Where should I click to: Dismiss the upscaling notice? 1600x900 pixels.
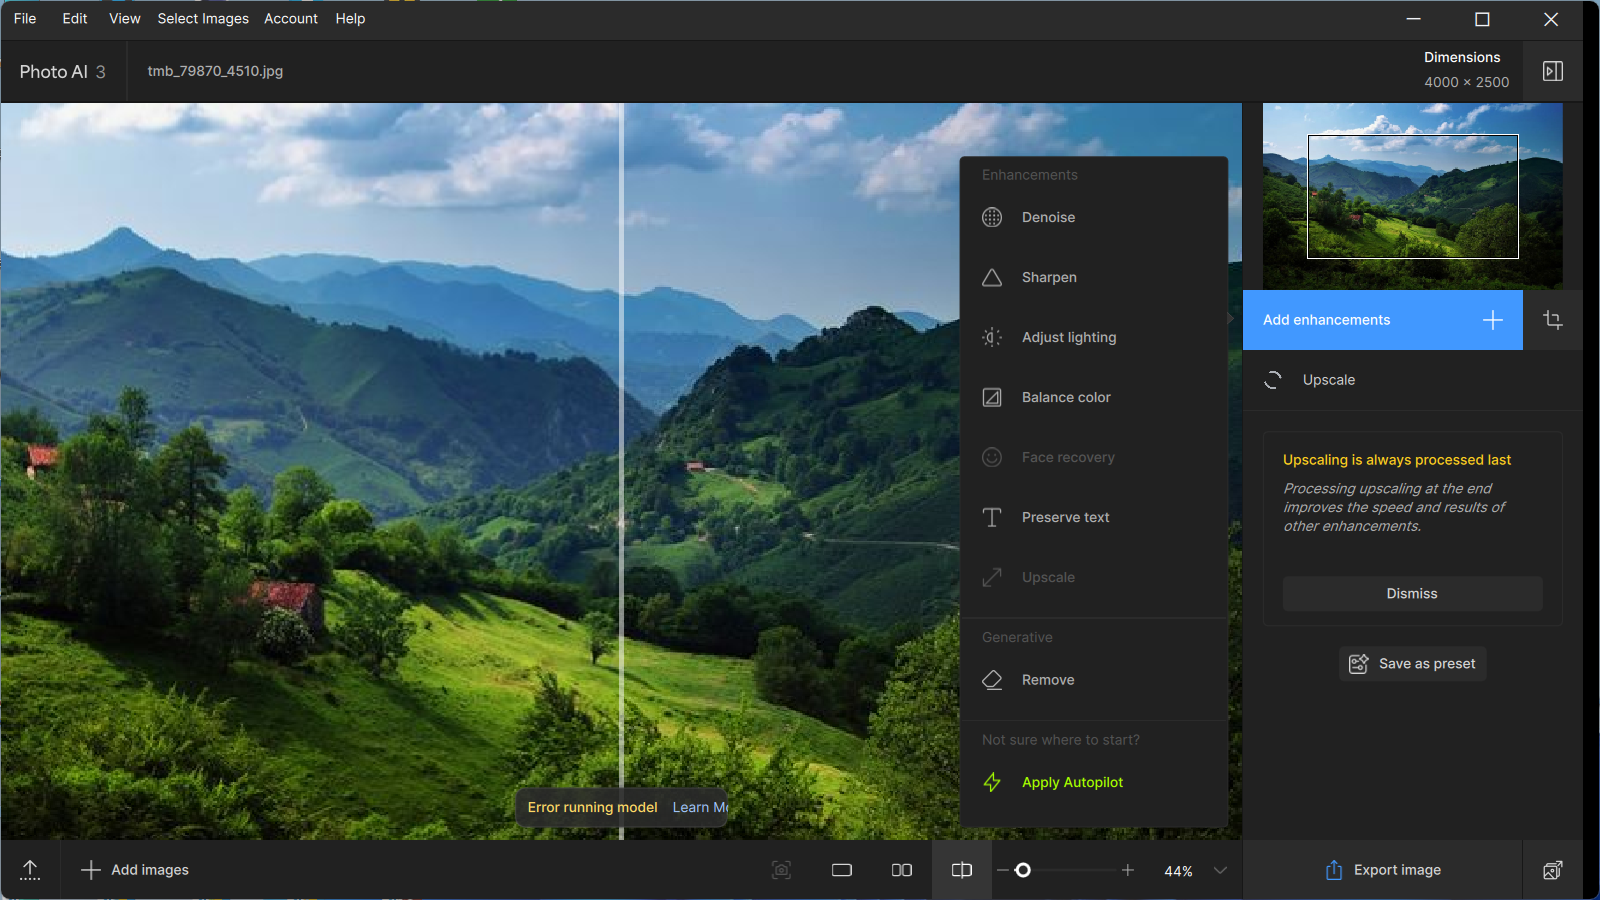pos(1412,594)
